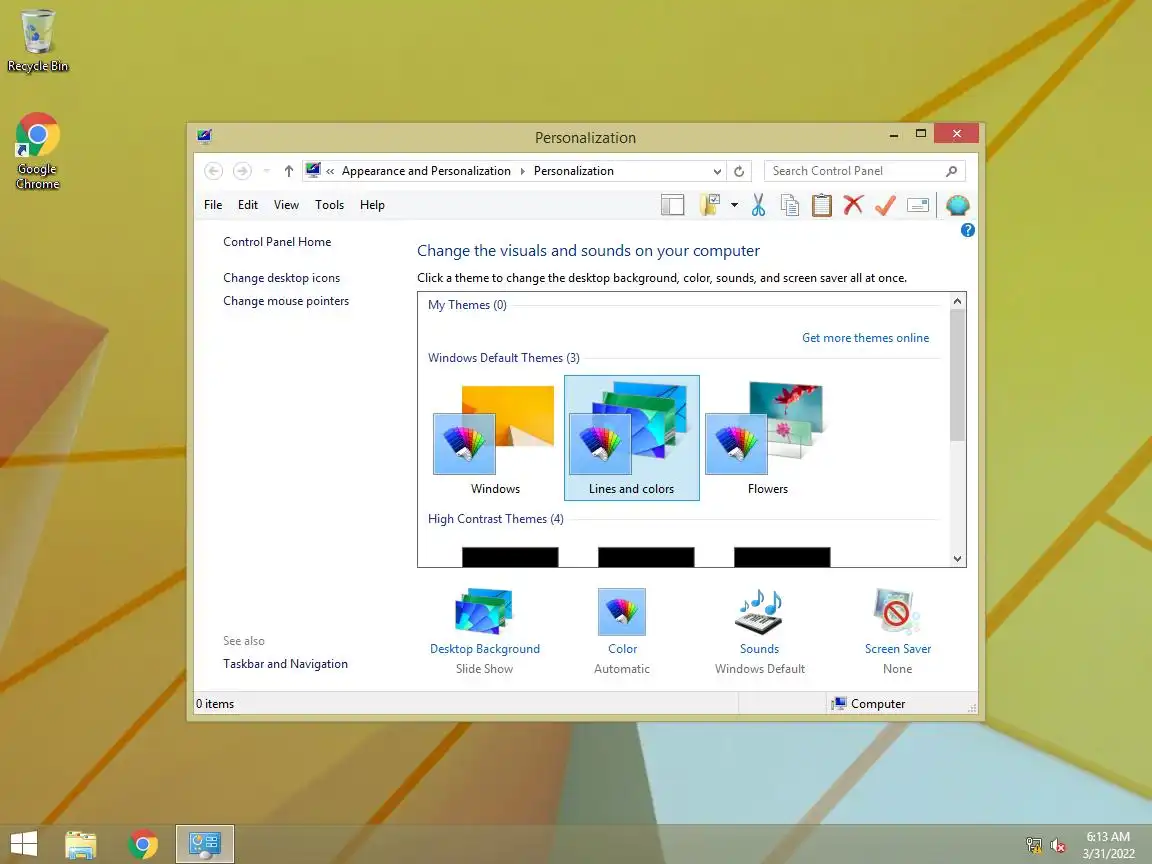
Task: Click the orange checkmark Properties icon
Action: 885,205
